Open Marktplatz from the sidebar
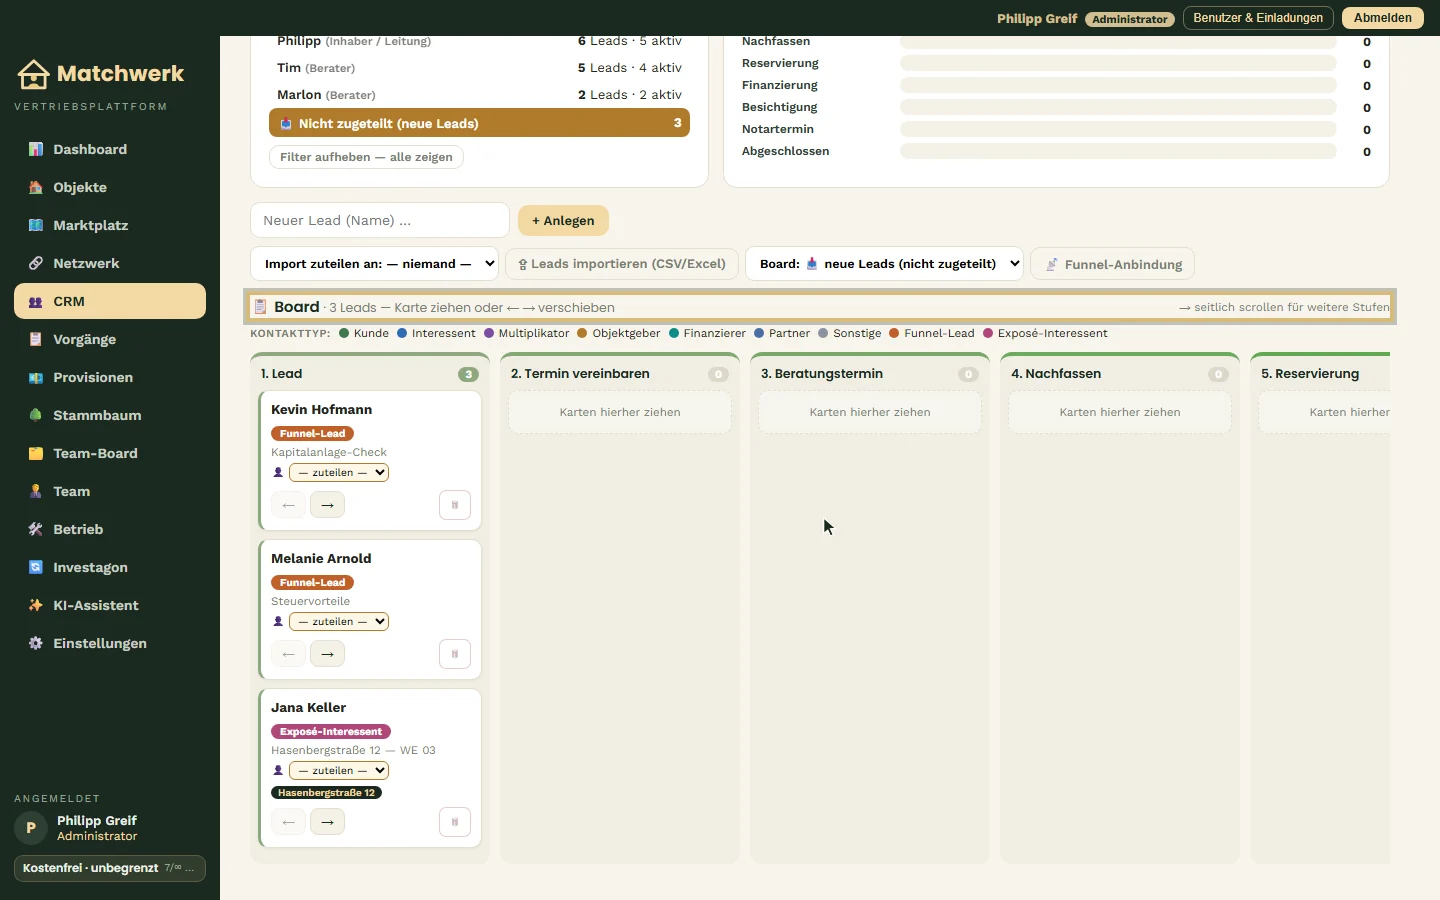This screenshot has width=1440, height=900. 110,225
